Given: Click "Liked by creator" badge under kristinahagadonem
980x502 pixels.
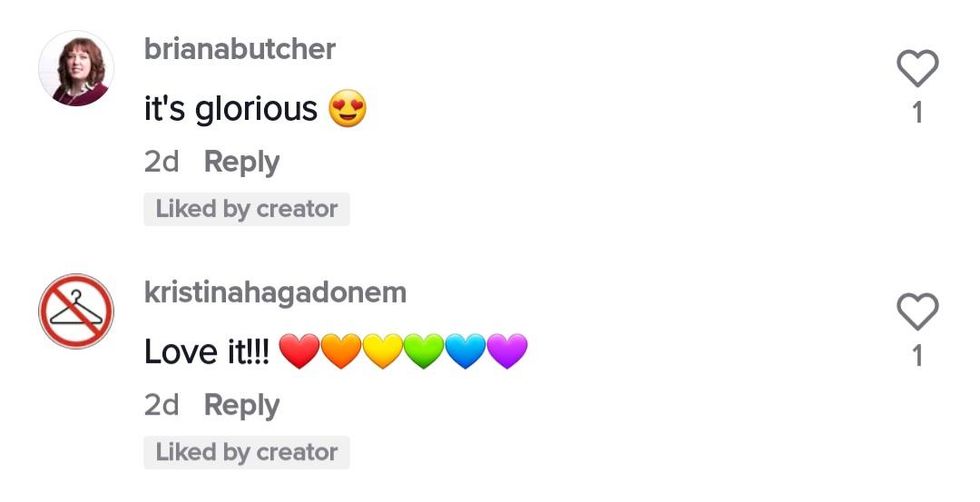Looking at the screenshot, I should point(247,452).
